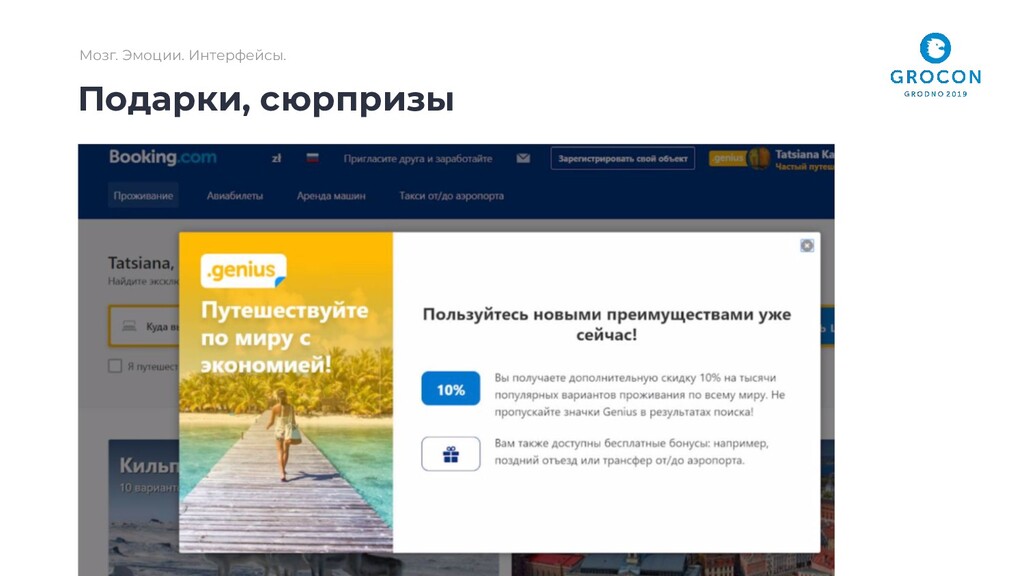Click the Booking.com logo
1024x576 pixels.
tap(163, 157)
